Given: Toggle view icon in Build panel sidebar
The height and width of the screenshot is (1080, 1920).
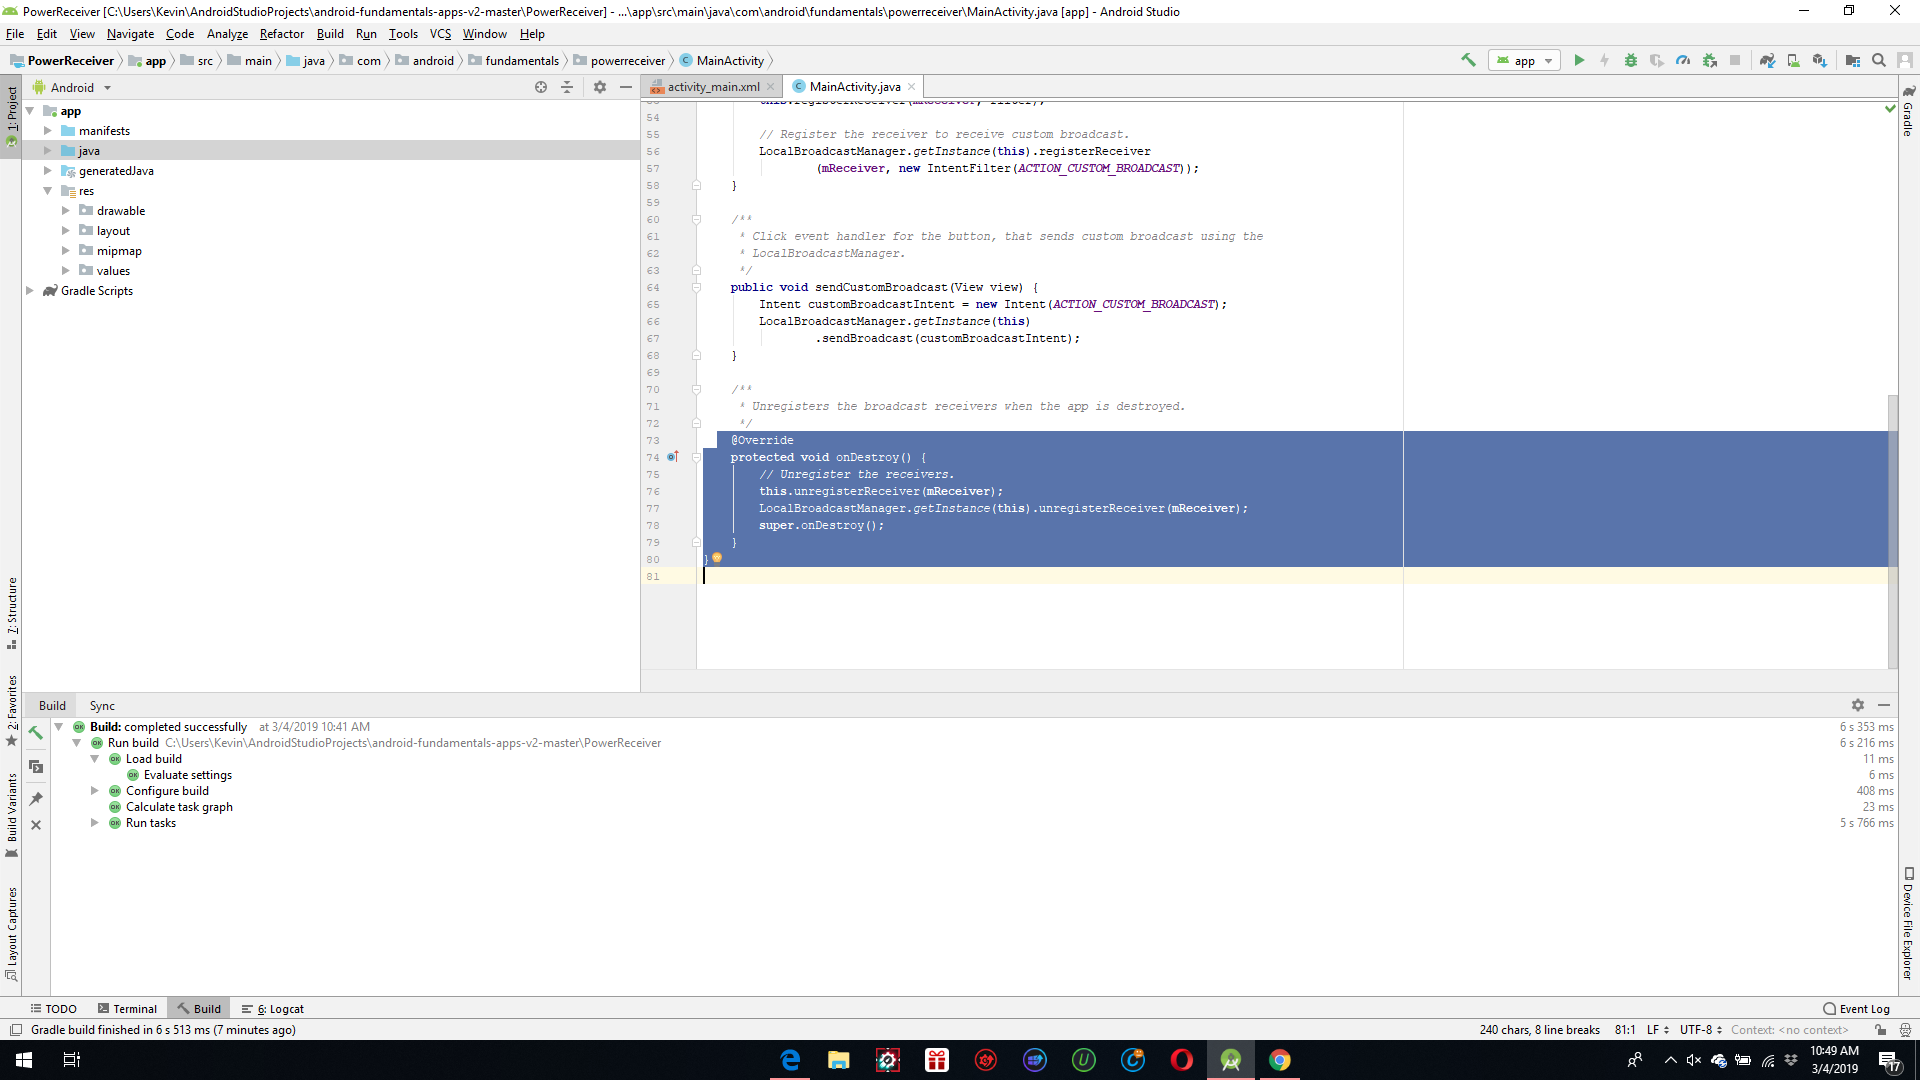Looking at the screenshot, I should tap(36, 766).
